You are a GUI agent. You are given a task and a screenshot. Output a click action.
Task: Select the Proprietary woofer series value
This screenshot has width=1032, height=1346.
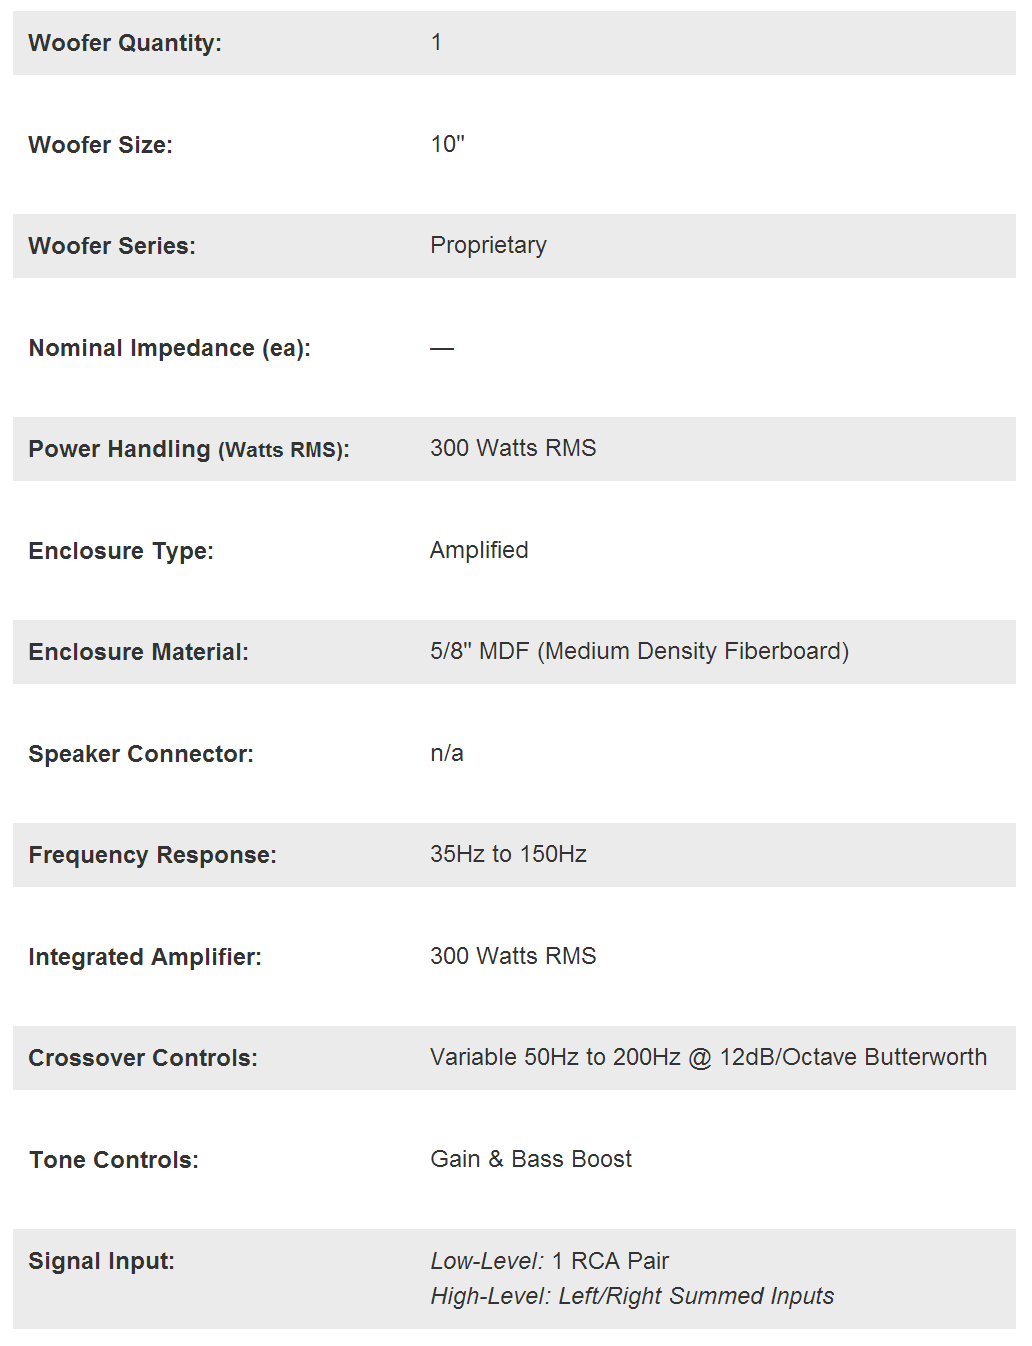pos(488,245)
